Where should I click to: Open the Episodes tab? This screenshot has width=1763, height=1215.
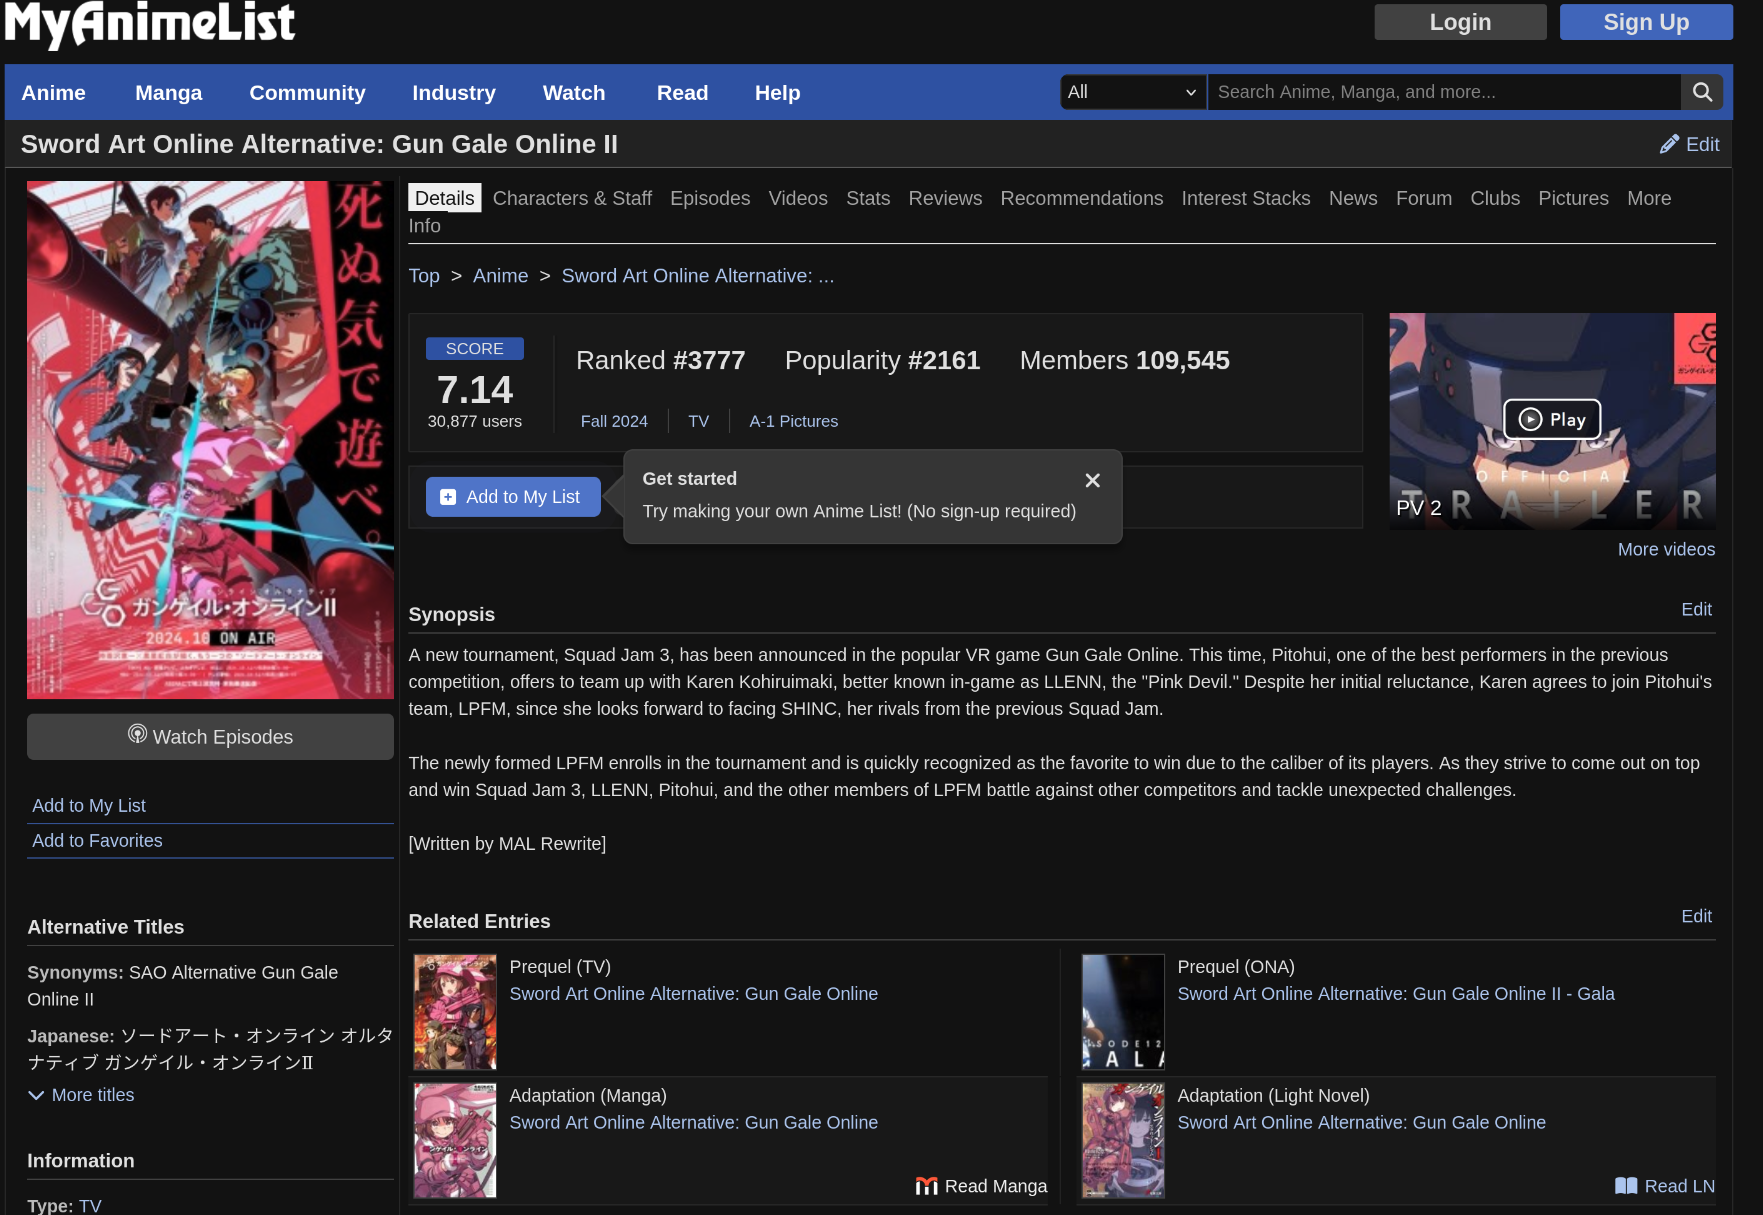(x=709, y=198)
